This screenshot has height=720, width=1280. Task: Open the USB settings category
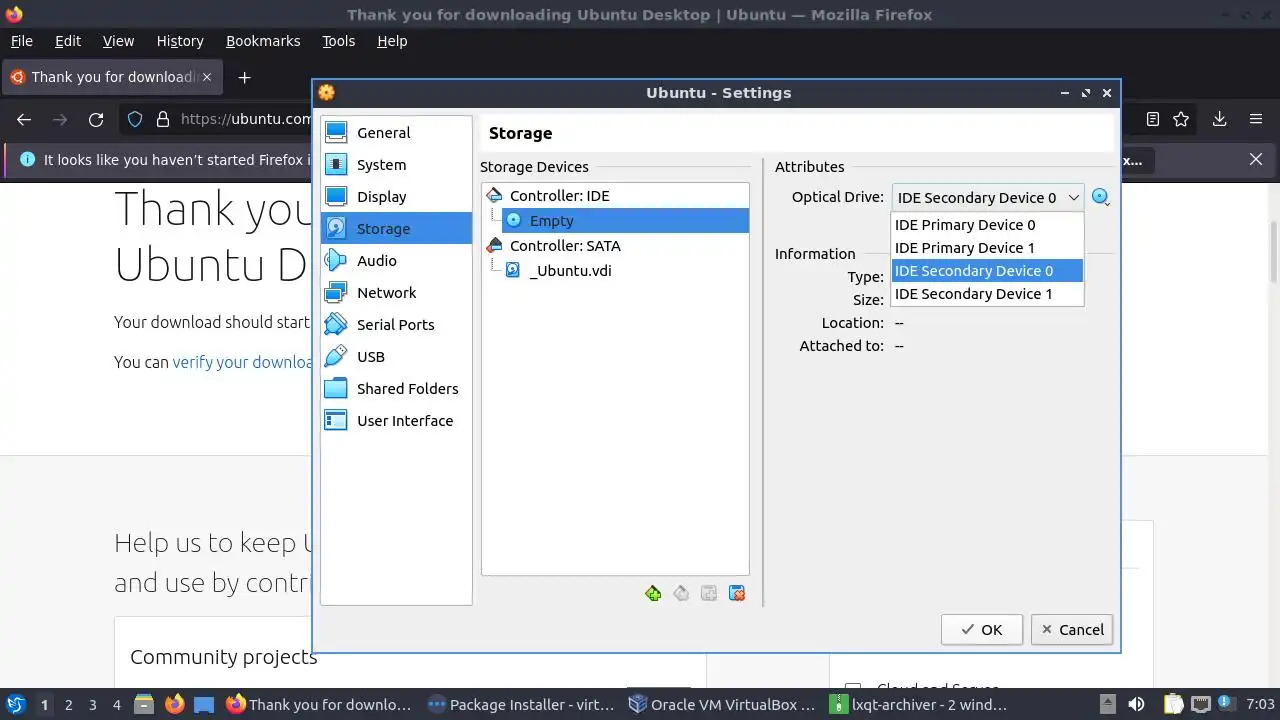tap(396, 357)
